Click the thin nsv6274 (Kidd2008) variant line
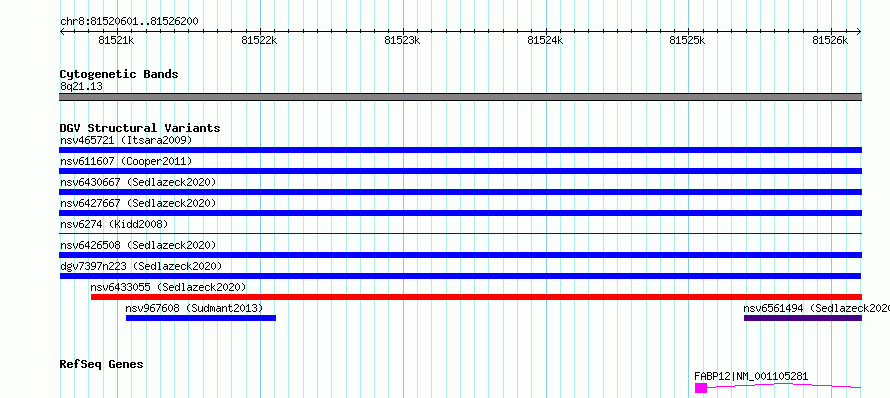 coord(460,233)
